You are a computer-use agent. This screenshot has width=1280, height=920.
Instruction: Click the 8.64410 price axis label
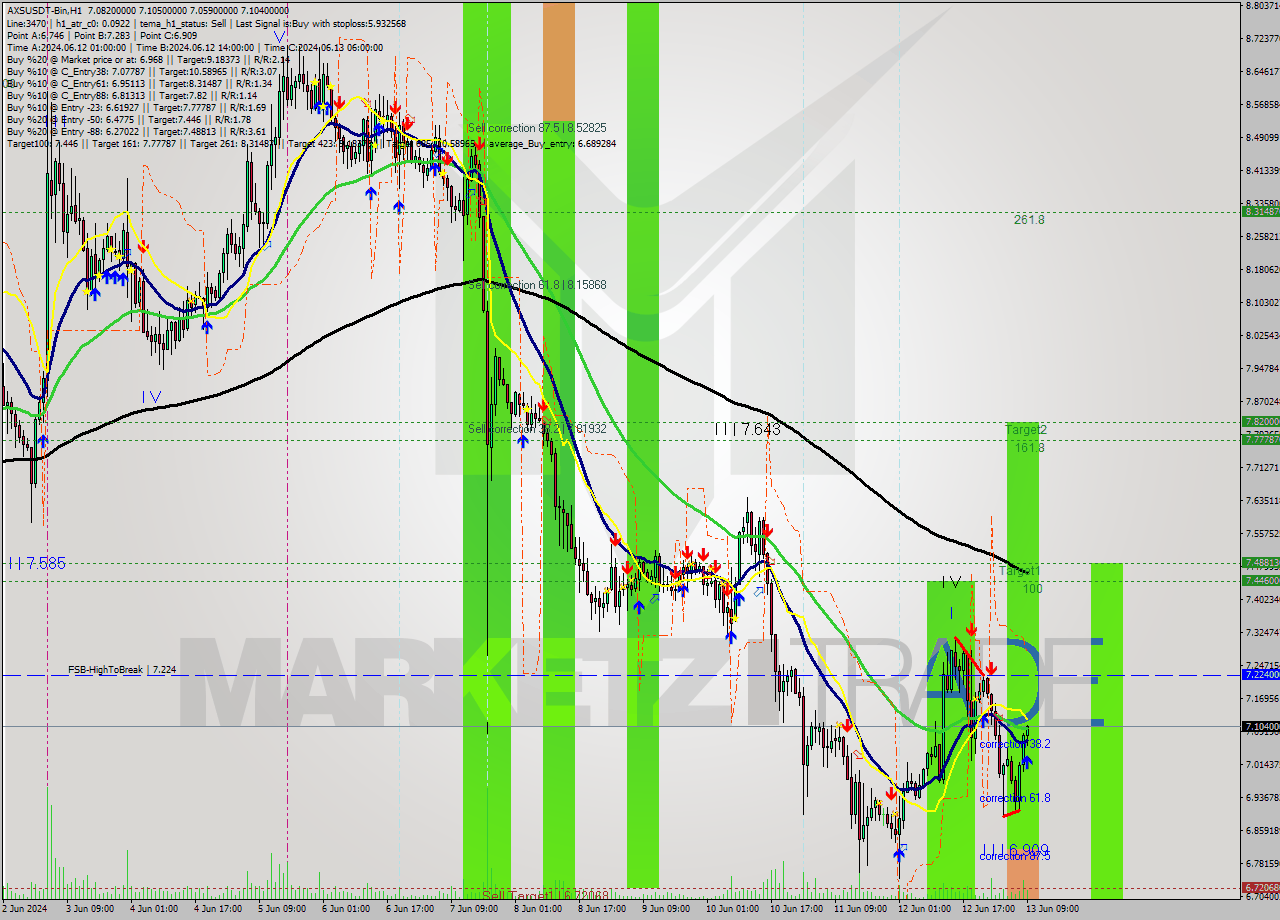tap(1261, 72)
